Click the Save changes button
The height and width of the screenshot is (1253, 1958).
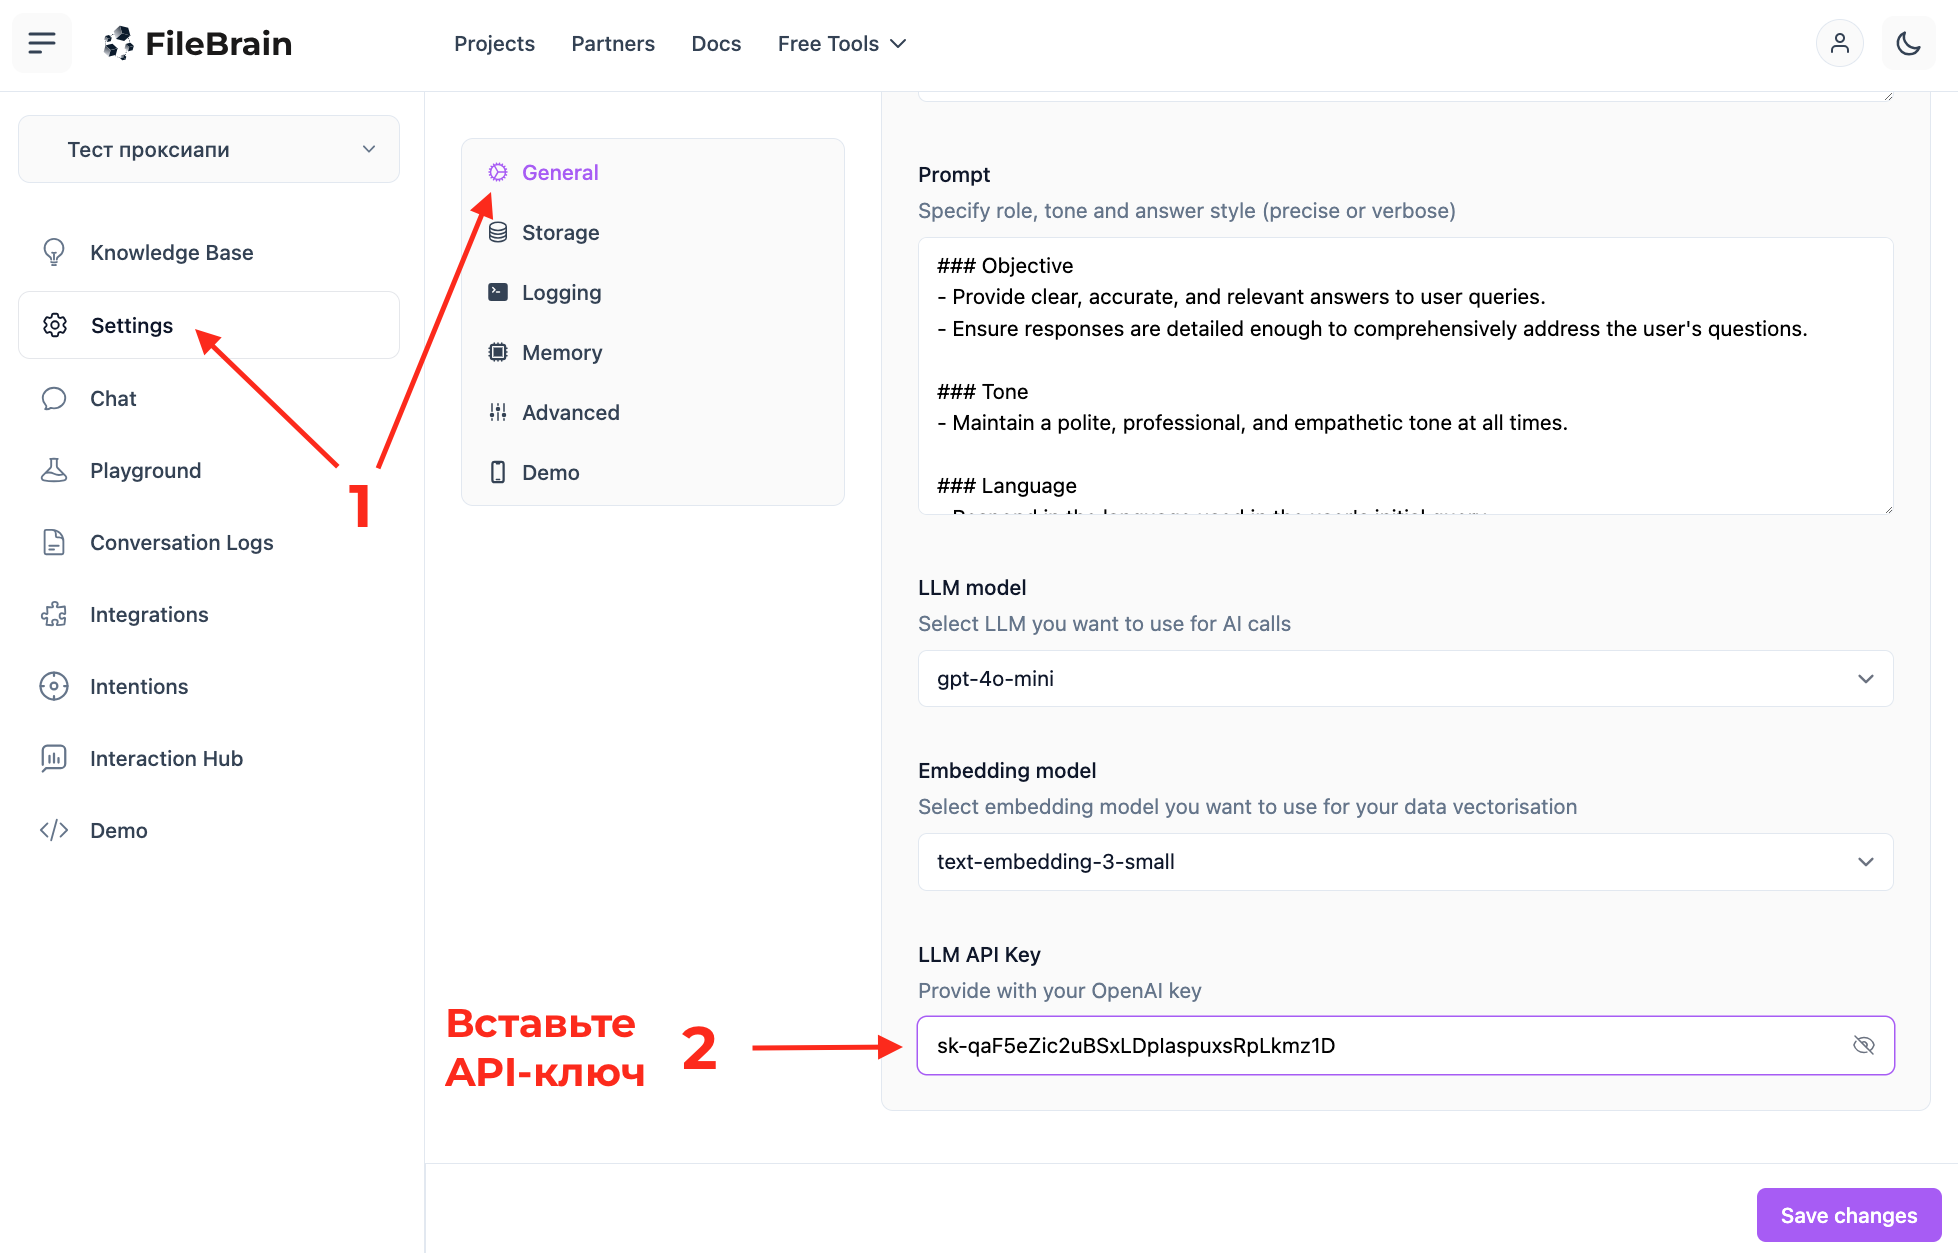[1848, 1215]
